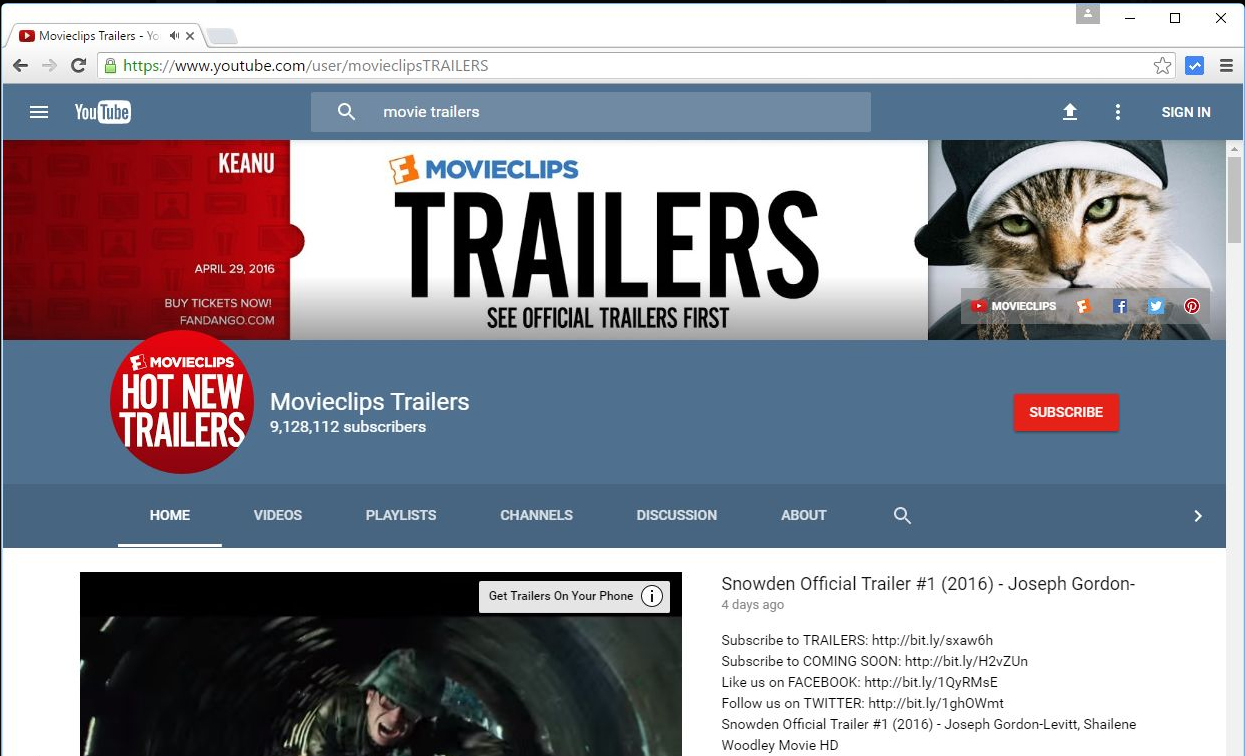Image resolution: width=1245 pixels, height=756 pixels.
Task: Reload the page with the refresh icon
Action: pyautogui.click(x=78, y=66)
